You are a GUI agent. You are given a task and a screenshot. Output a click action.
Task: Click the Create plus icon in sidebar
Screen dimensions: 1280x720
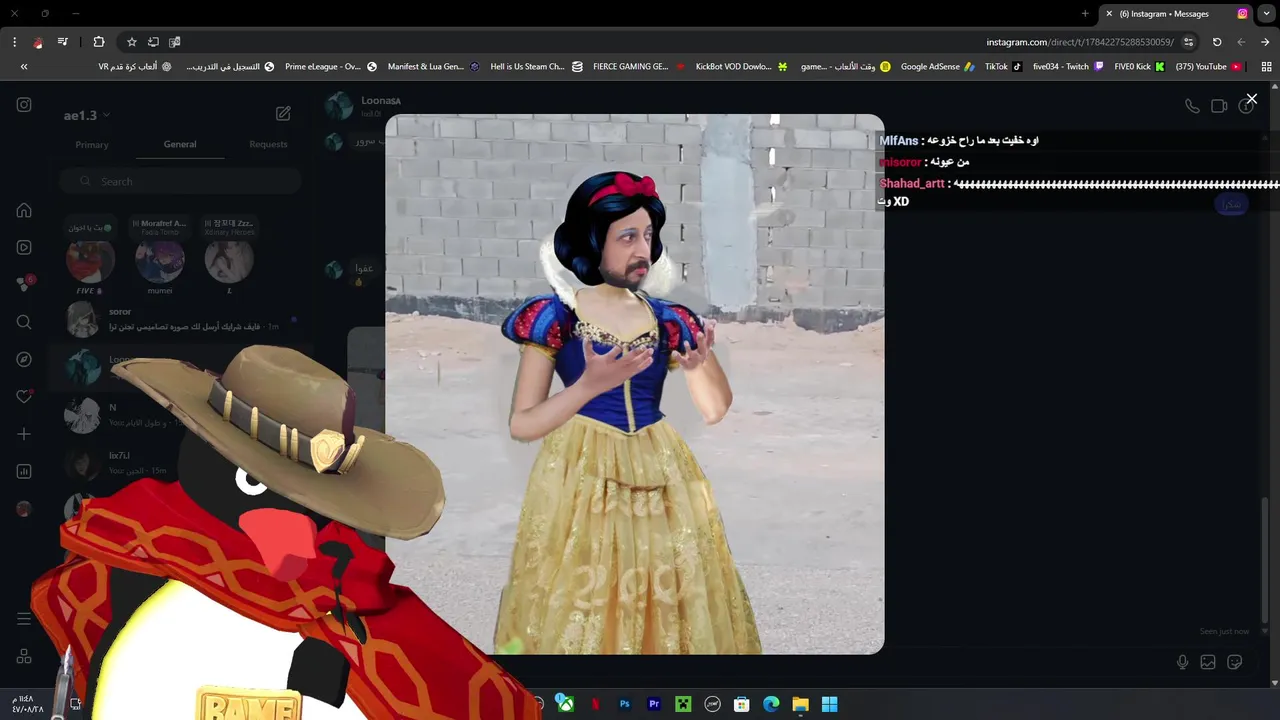click(x=24, y=434)
